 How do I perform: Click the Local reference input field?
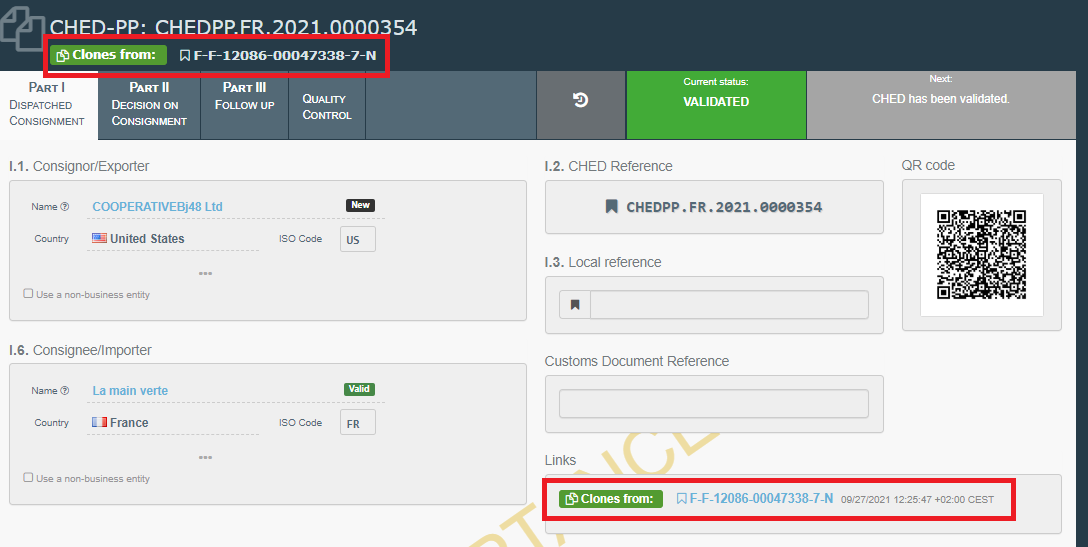[729, 305]
